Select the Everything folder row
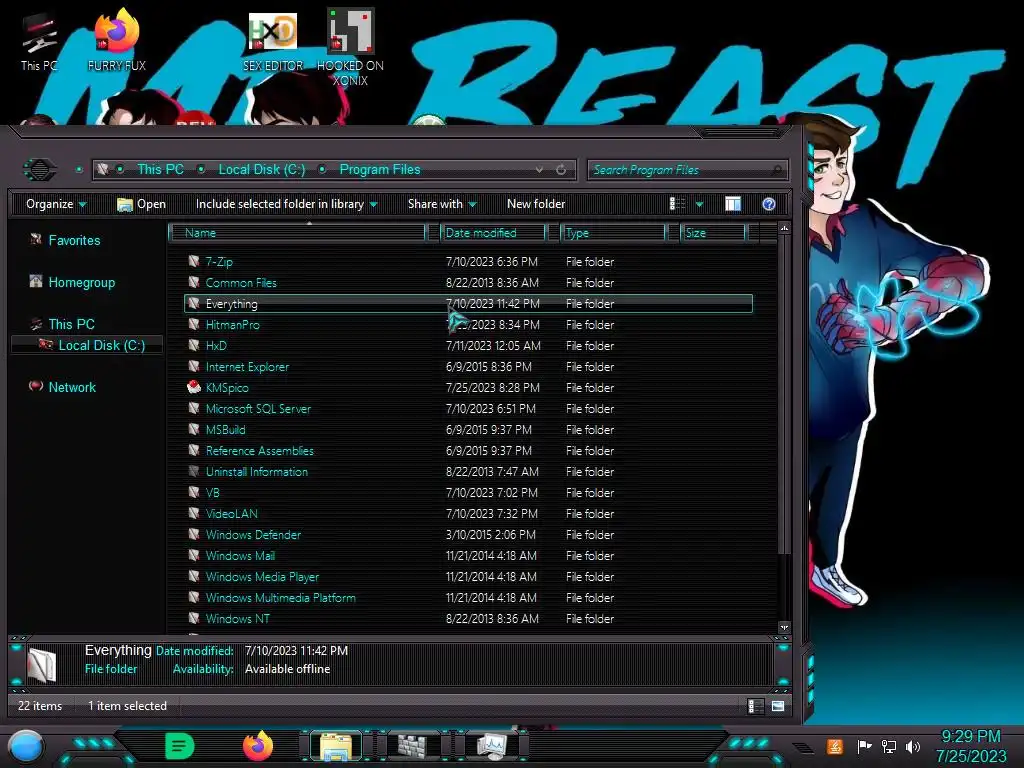 pos(468,304)
